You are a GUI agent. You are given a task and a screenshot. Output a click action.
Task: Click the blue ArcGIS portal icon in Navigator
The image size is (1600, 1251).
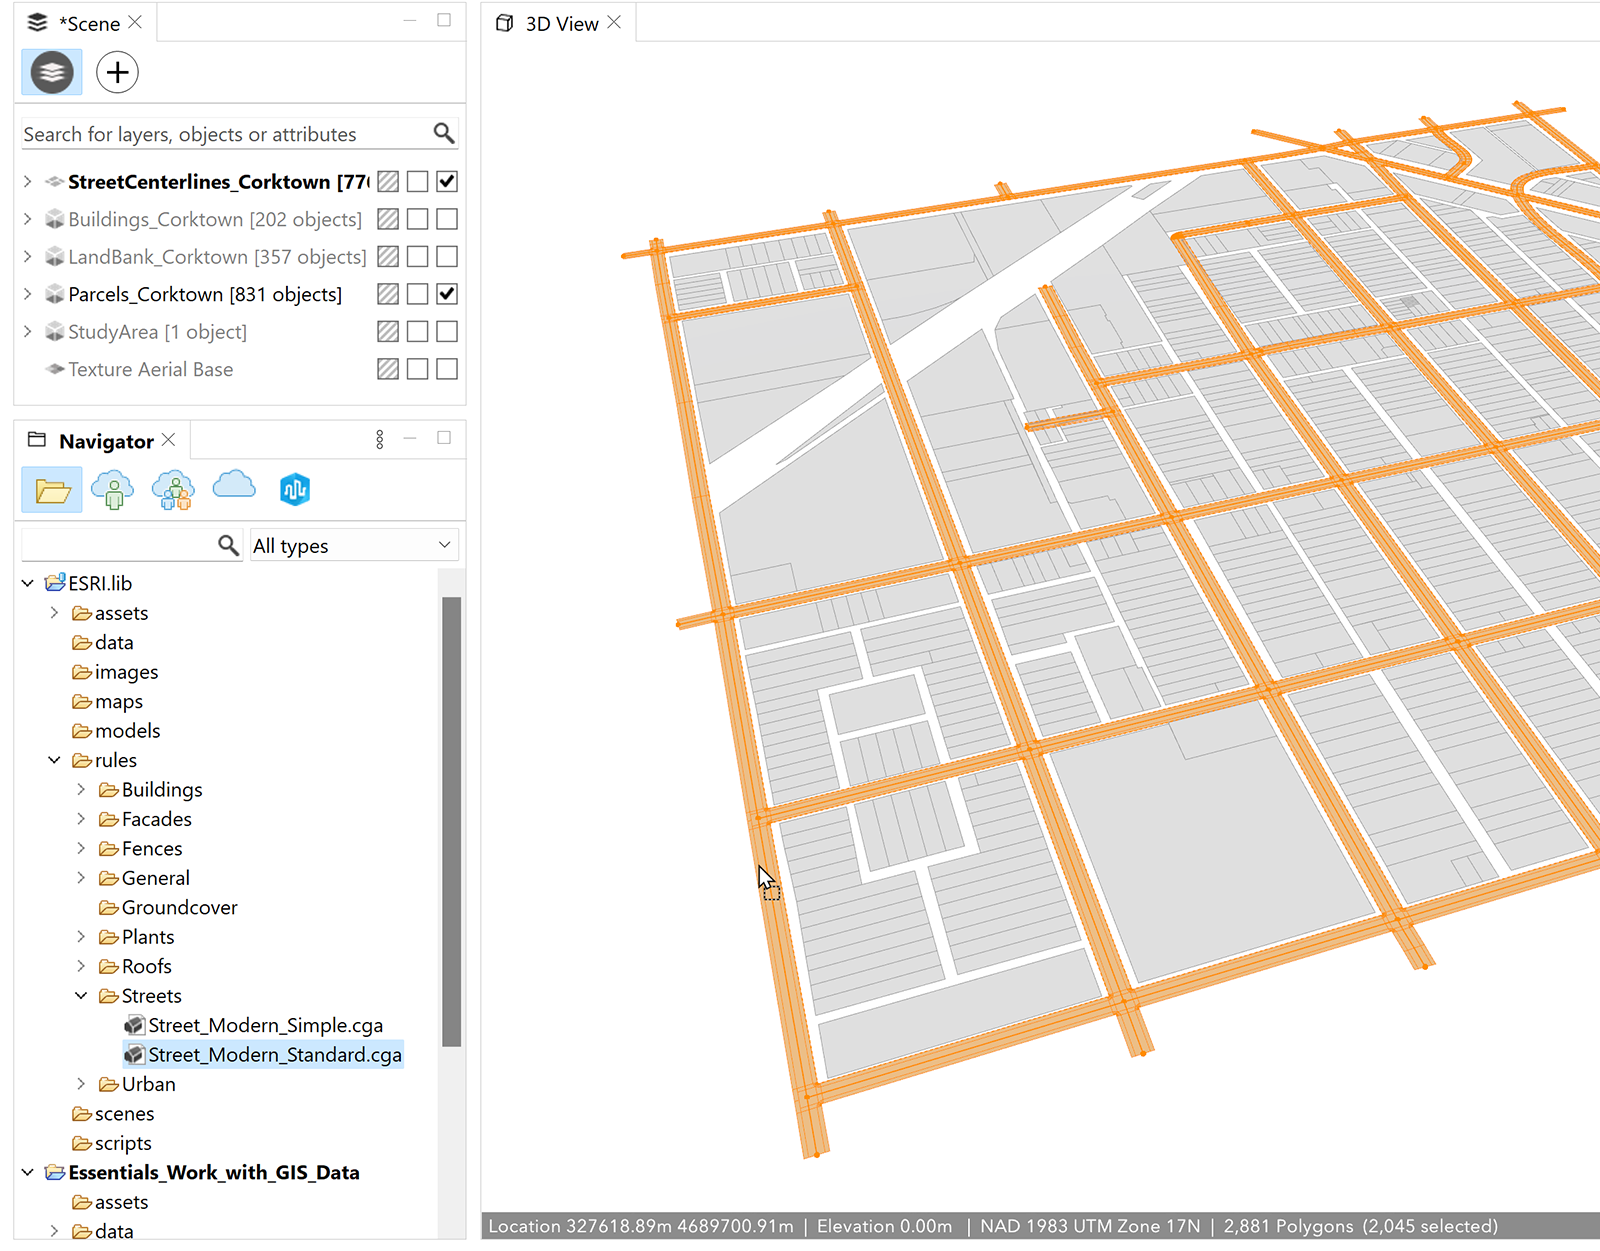(294, 489)
